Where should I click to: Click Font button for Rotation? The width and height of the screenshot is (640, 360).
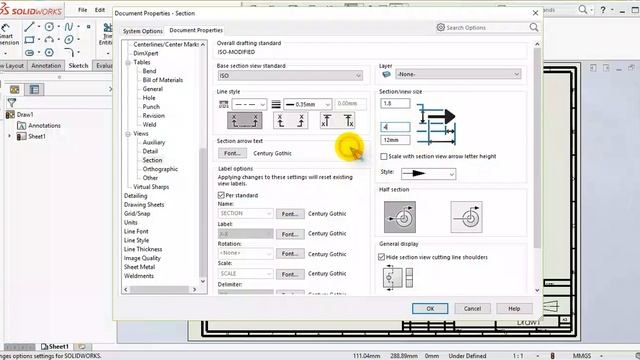pyautogui.click(x=290, y=254)
